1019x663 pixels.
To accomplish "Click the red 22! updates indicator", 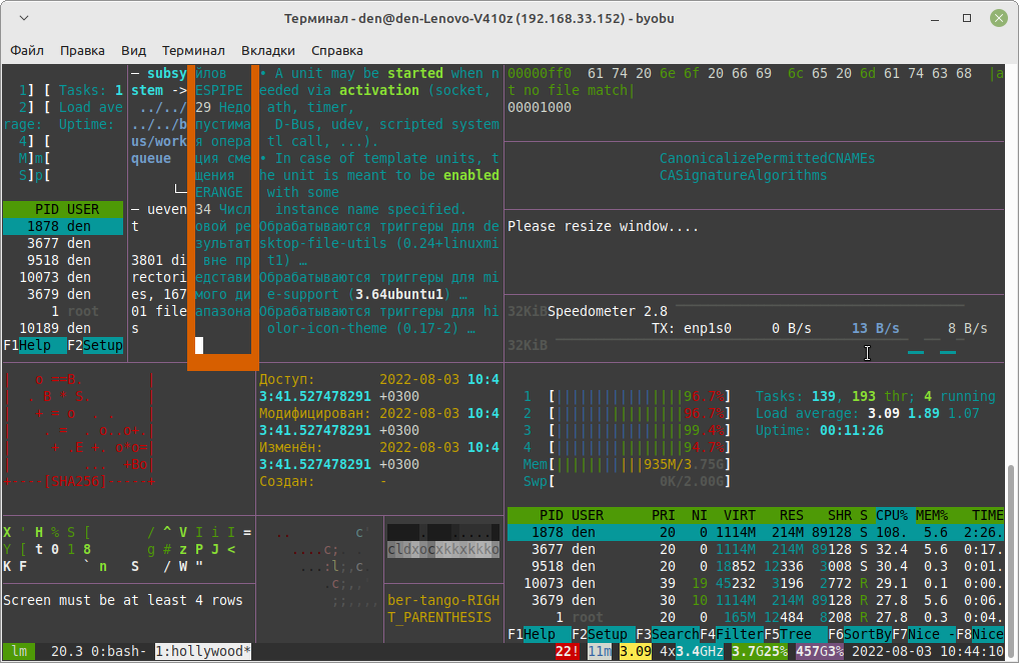I will (x=567, y=651).
